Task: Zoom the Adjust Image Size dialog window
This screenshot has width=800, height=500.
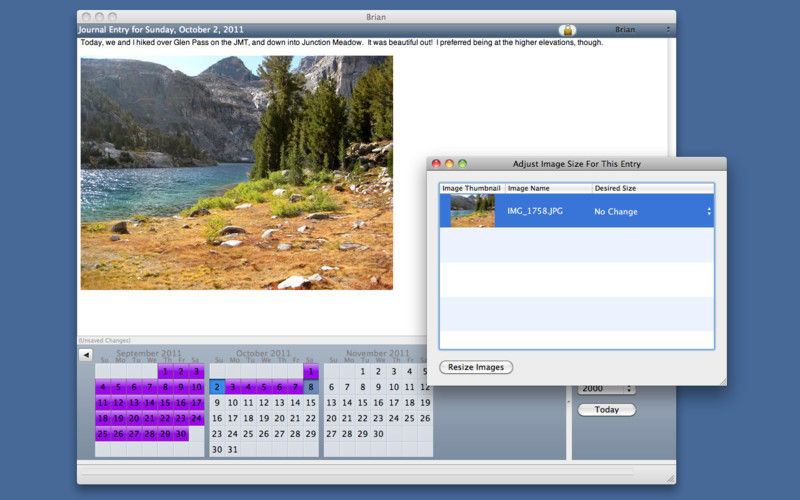Action: pos(462,164)
